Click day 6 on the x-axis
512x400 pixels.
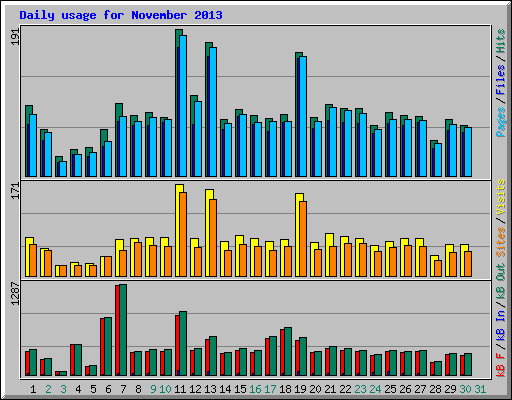[108, 389]
